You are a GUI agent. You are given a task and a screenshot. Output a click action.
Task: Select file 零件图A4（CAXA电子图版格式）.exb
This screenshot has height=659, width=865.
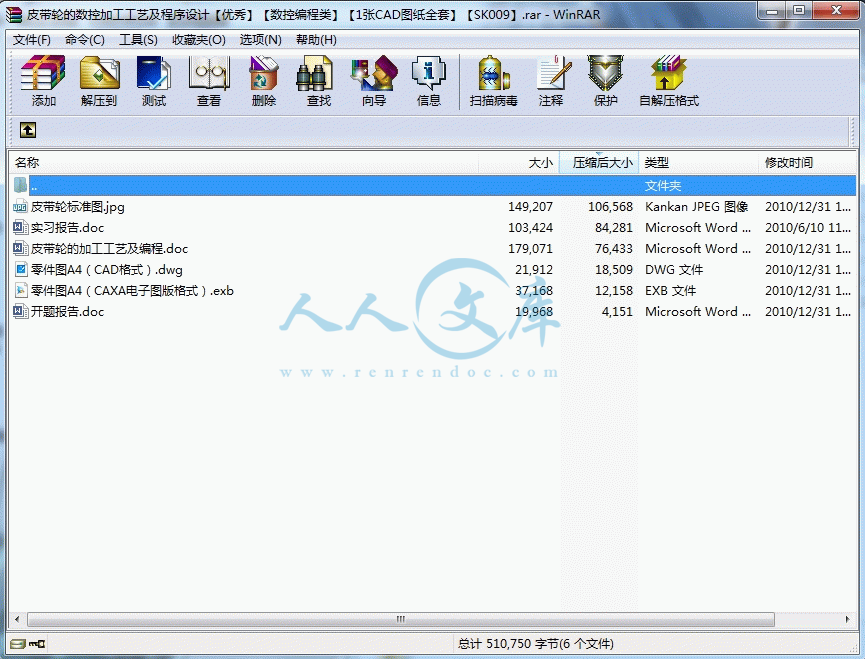132,291
